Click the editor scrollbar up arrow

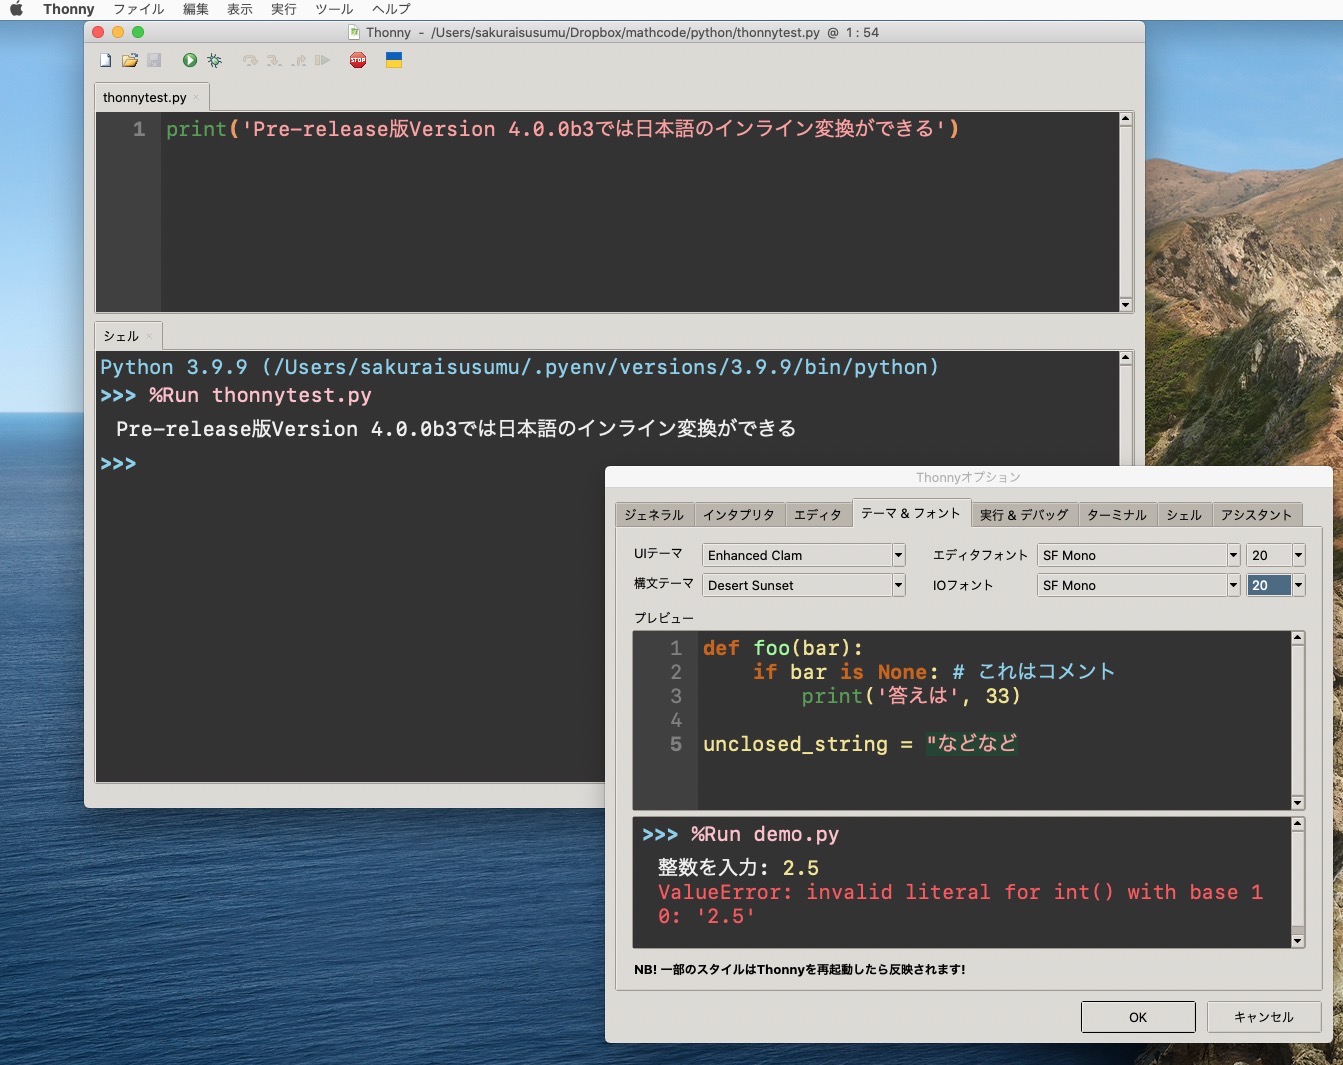click(1126, 119)
